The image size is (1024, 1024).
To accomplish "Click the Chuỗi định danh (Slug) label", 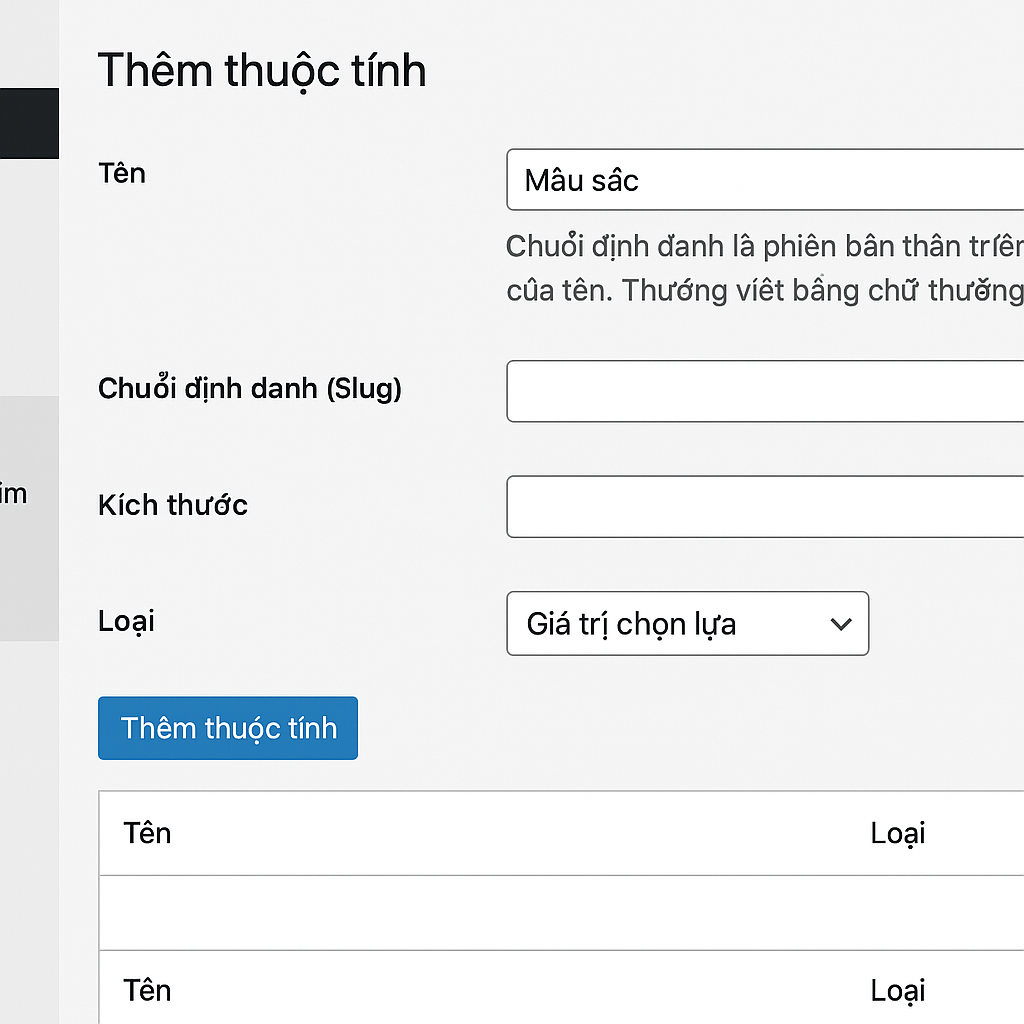I will [249, 389].
